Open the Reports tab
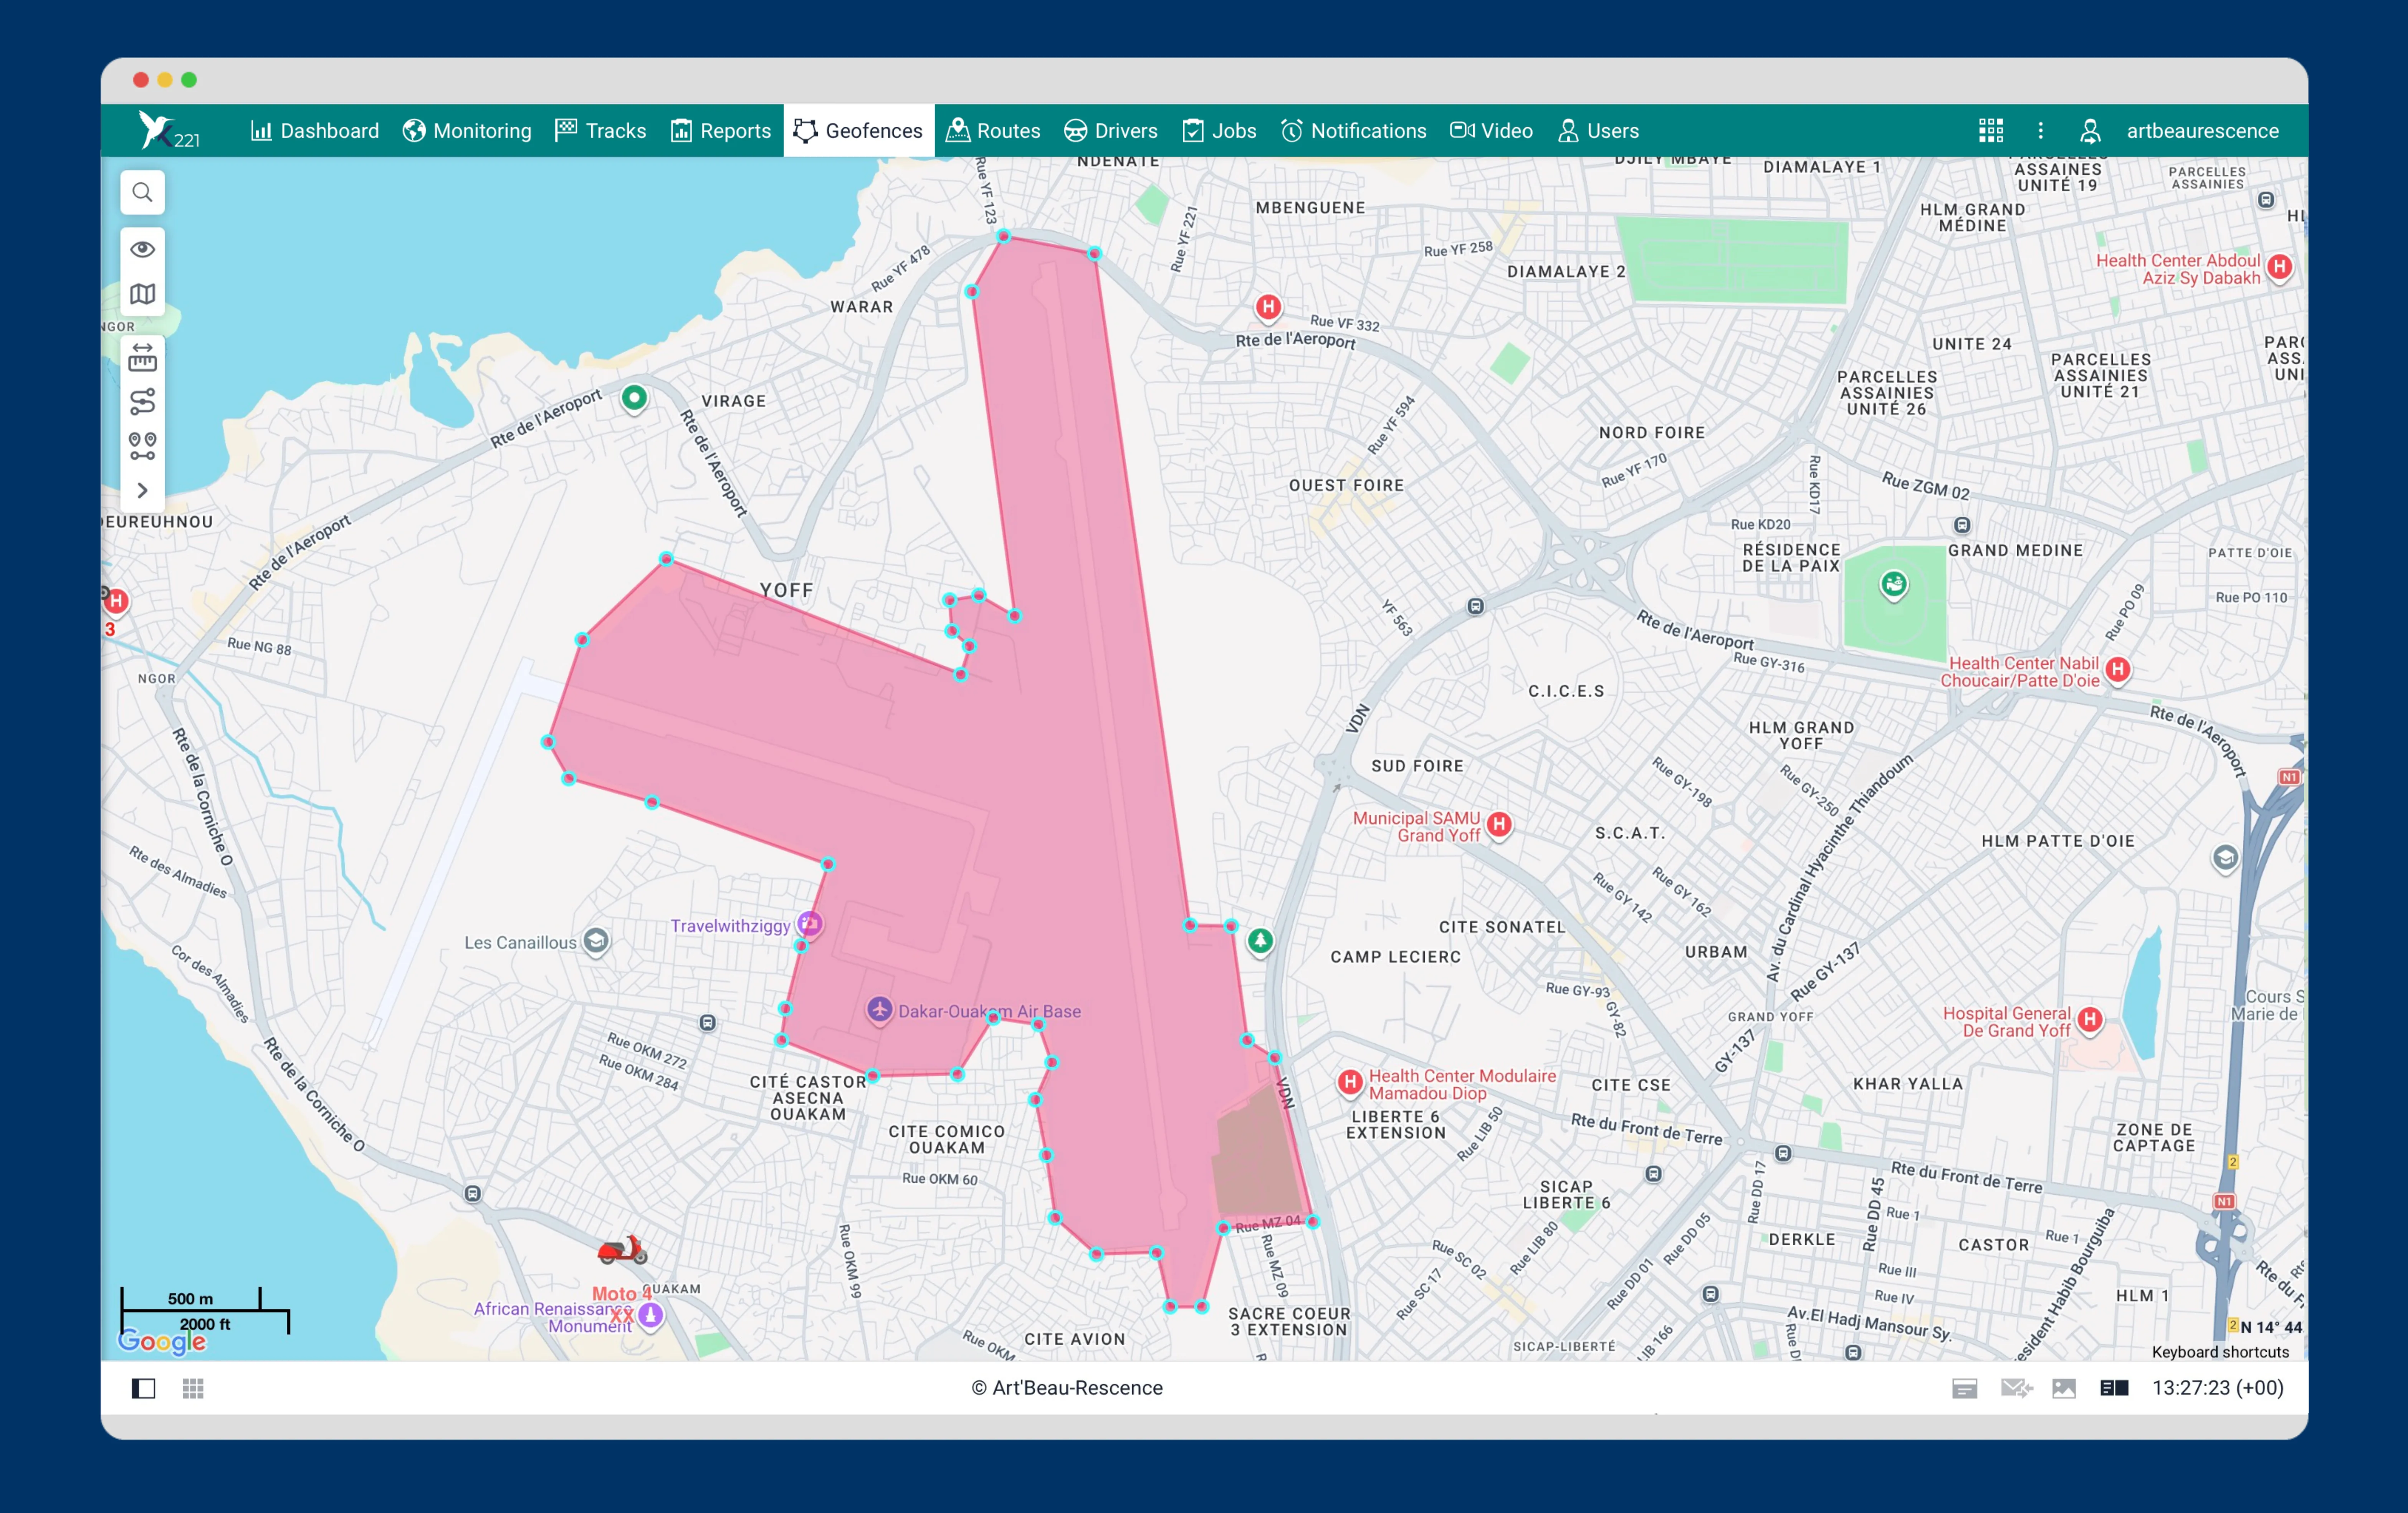The image size is (2408, 1513). (721, 130)
